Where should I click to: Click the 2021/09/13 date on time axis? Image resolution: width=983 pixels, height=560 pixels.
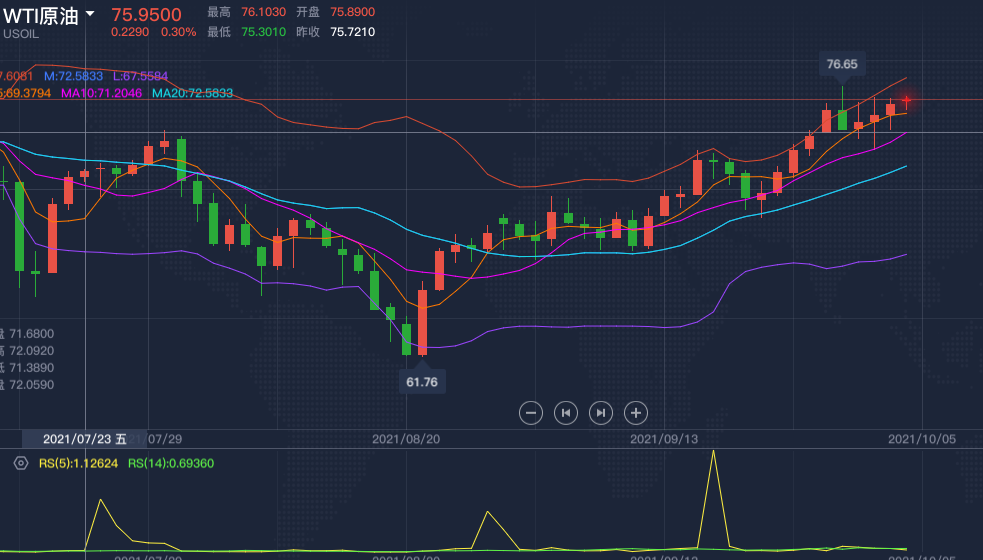(x=664, y=438)
